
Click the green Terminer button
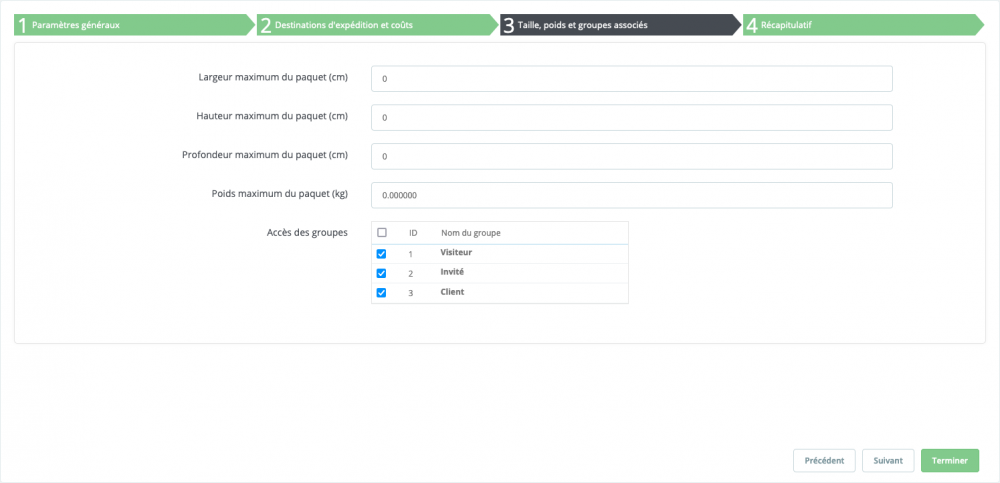[950, 461]
